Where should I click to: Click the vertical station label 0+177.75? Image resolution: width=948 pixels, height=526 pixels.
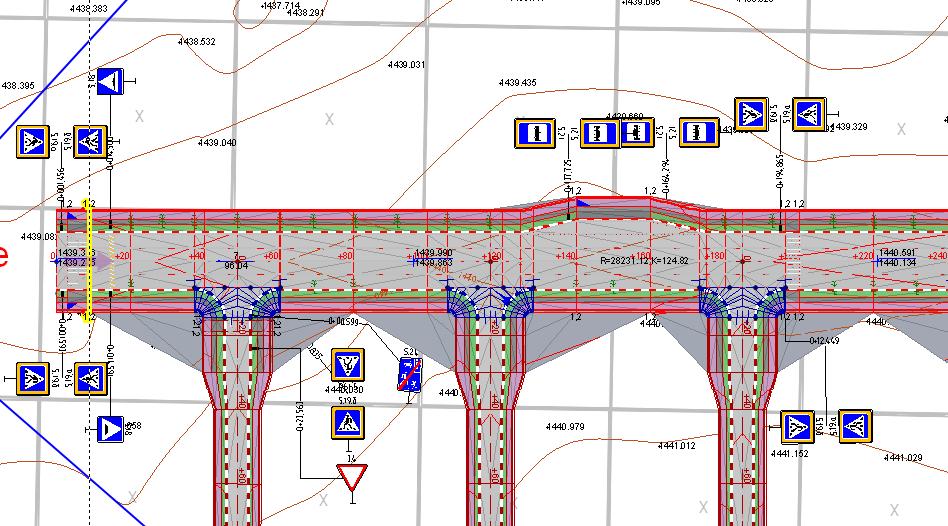[567, 174]
